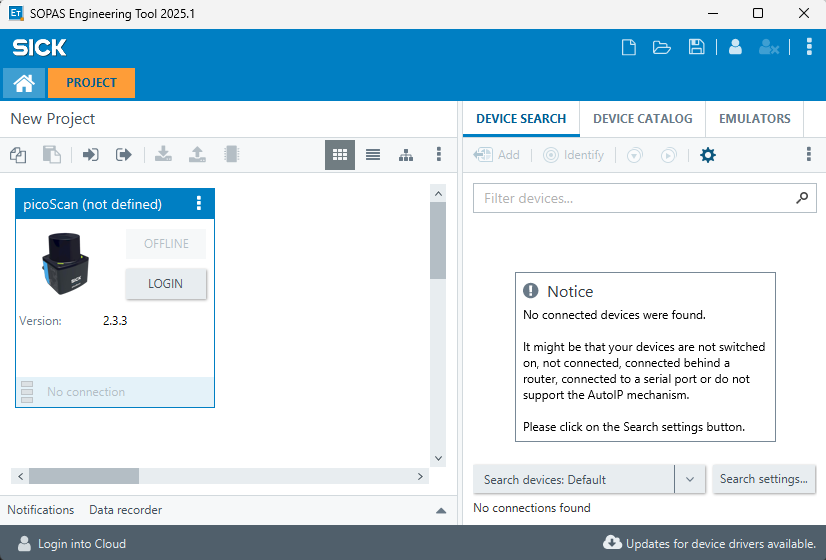
Task: Click the export device icon
Action: tap(123, 155)
